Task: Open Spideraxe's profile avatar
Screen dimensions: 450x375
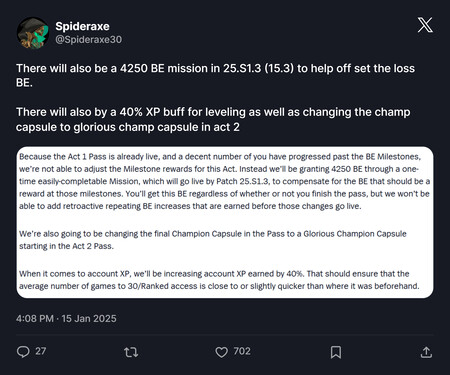Action: (x=33, y=33)
